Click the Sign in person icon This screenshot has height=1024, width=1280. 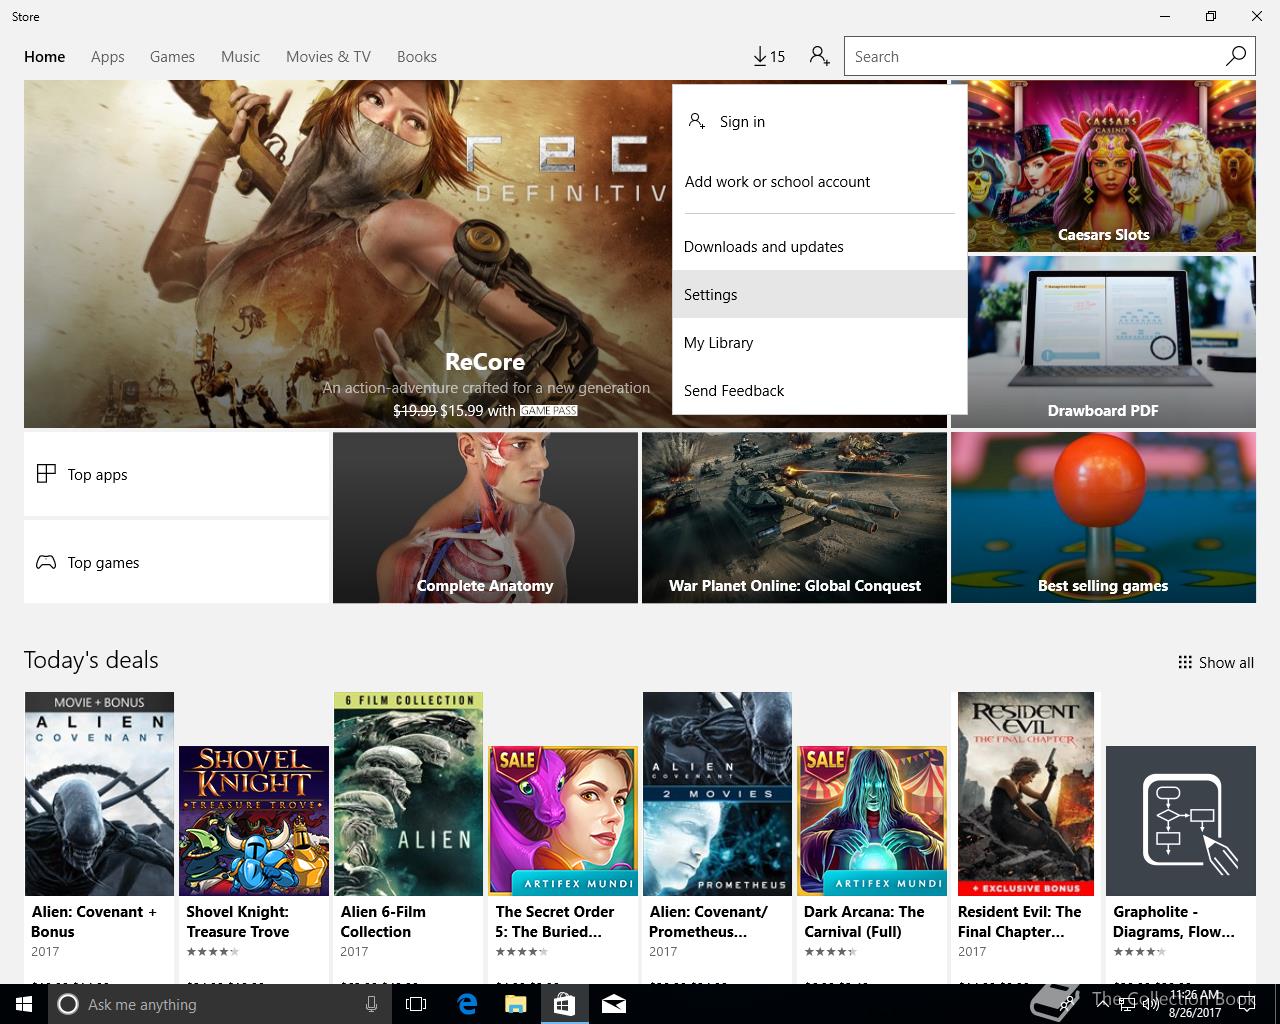tap(697, 121)
